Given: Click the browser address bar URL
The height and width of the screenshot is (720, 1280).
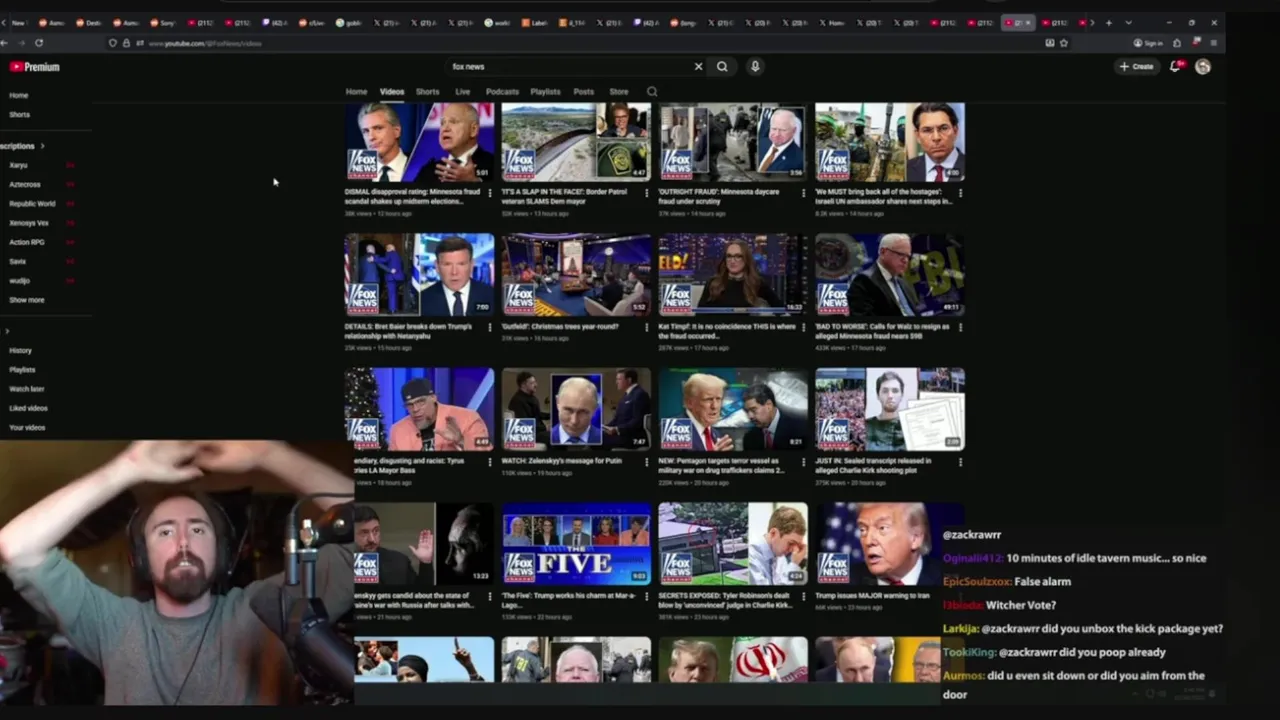Looking at the screenshot, I should pyautogui.click(x=205, y=43).
